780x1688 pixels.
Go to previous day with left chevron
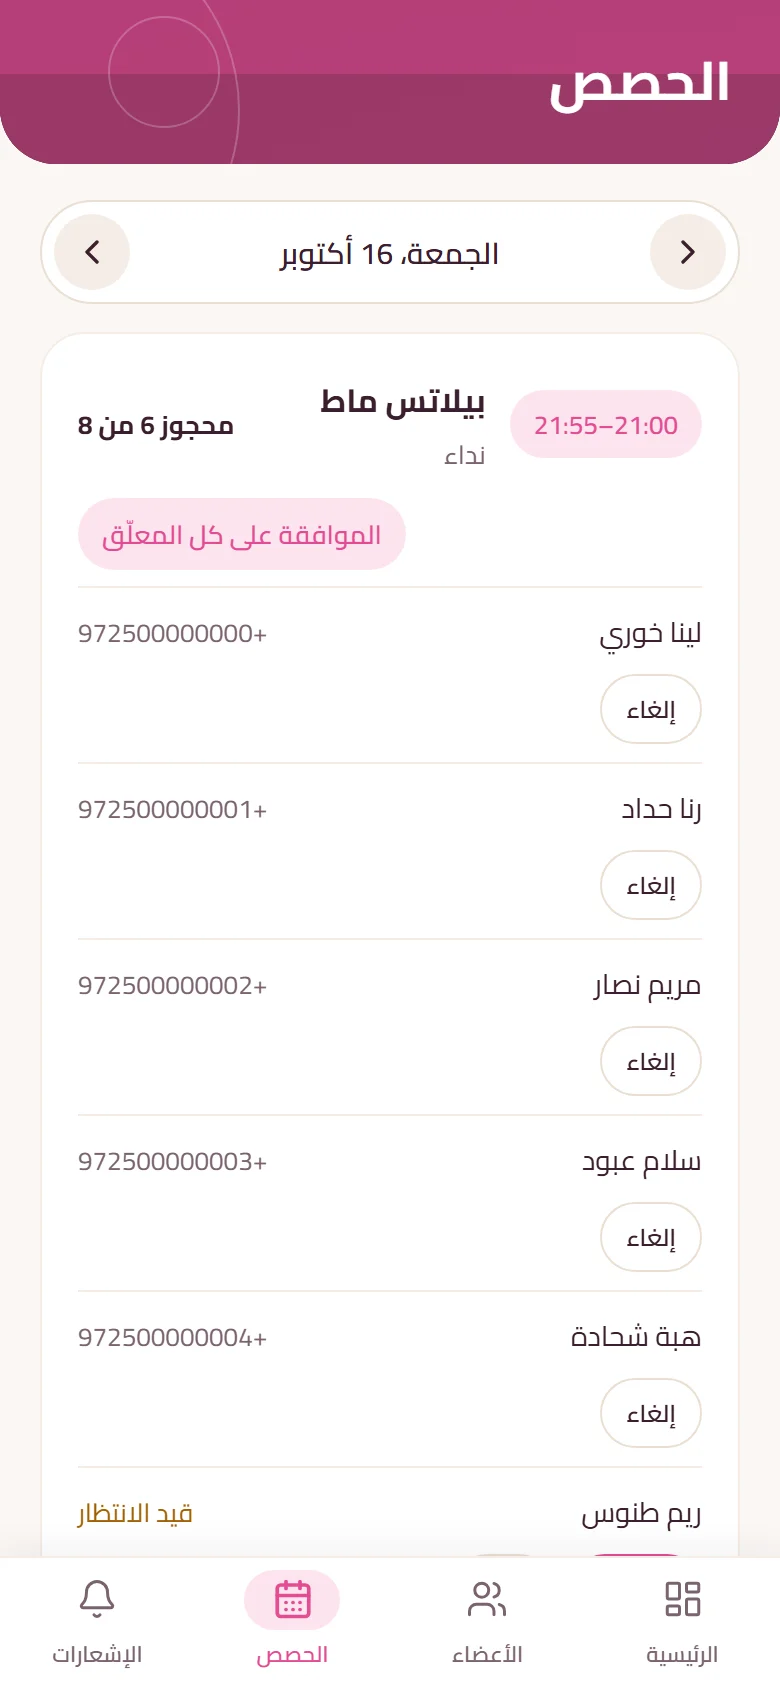click(92, 252)
